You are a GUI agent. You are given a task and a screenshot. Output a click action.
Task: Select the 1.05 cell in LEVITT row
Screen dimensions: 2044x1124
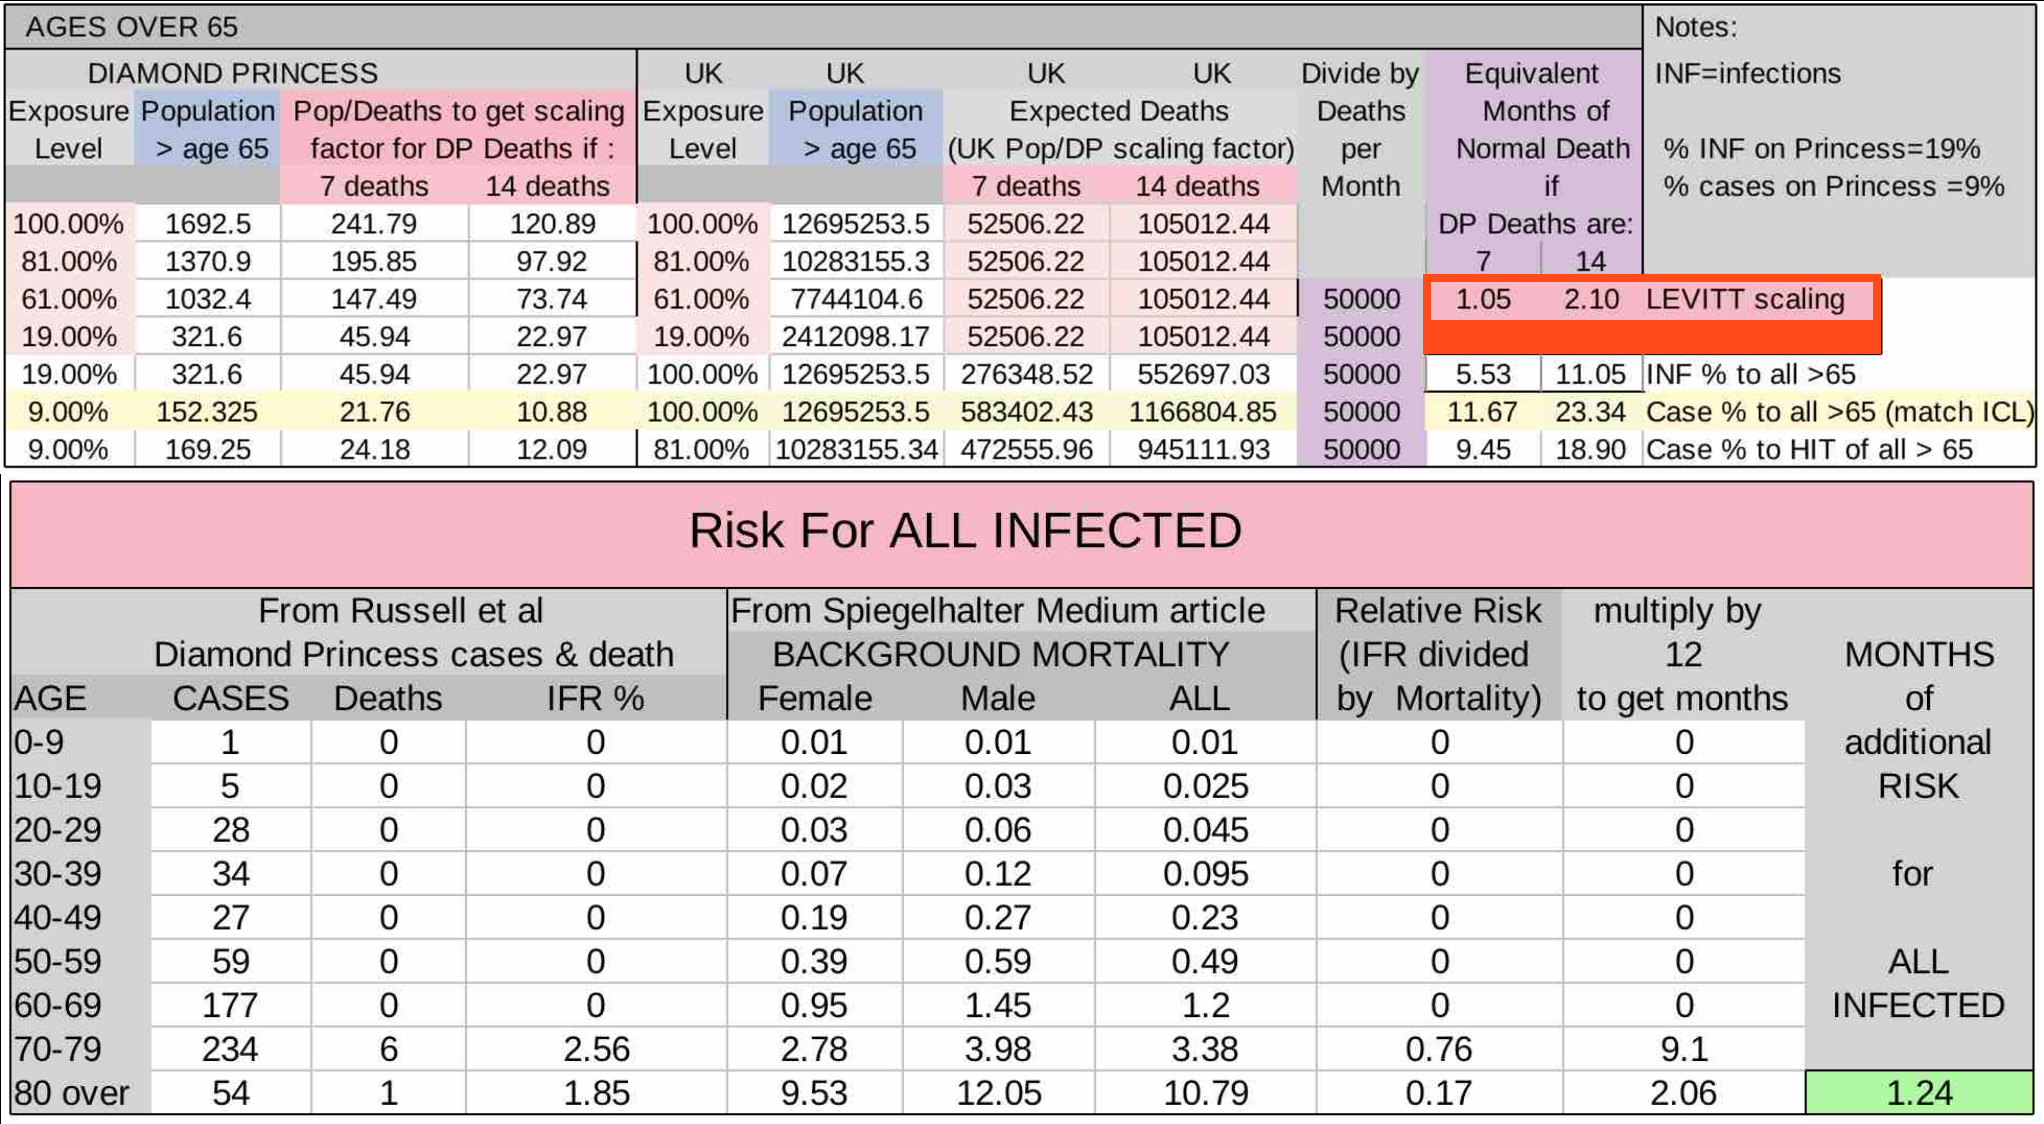1483,299
